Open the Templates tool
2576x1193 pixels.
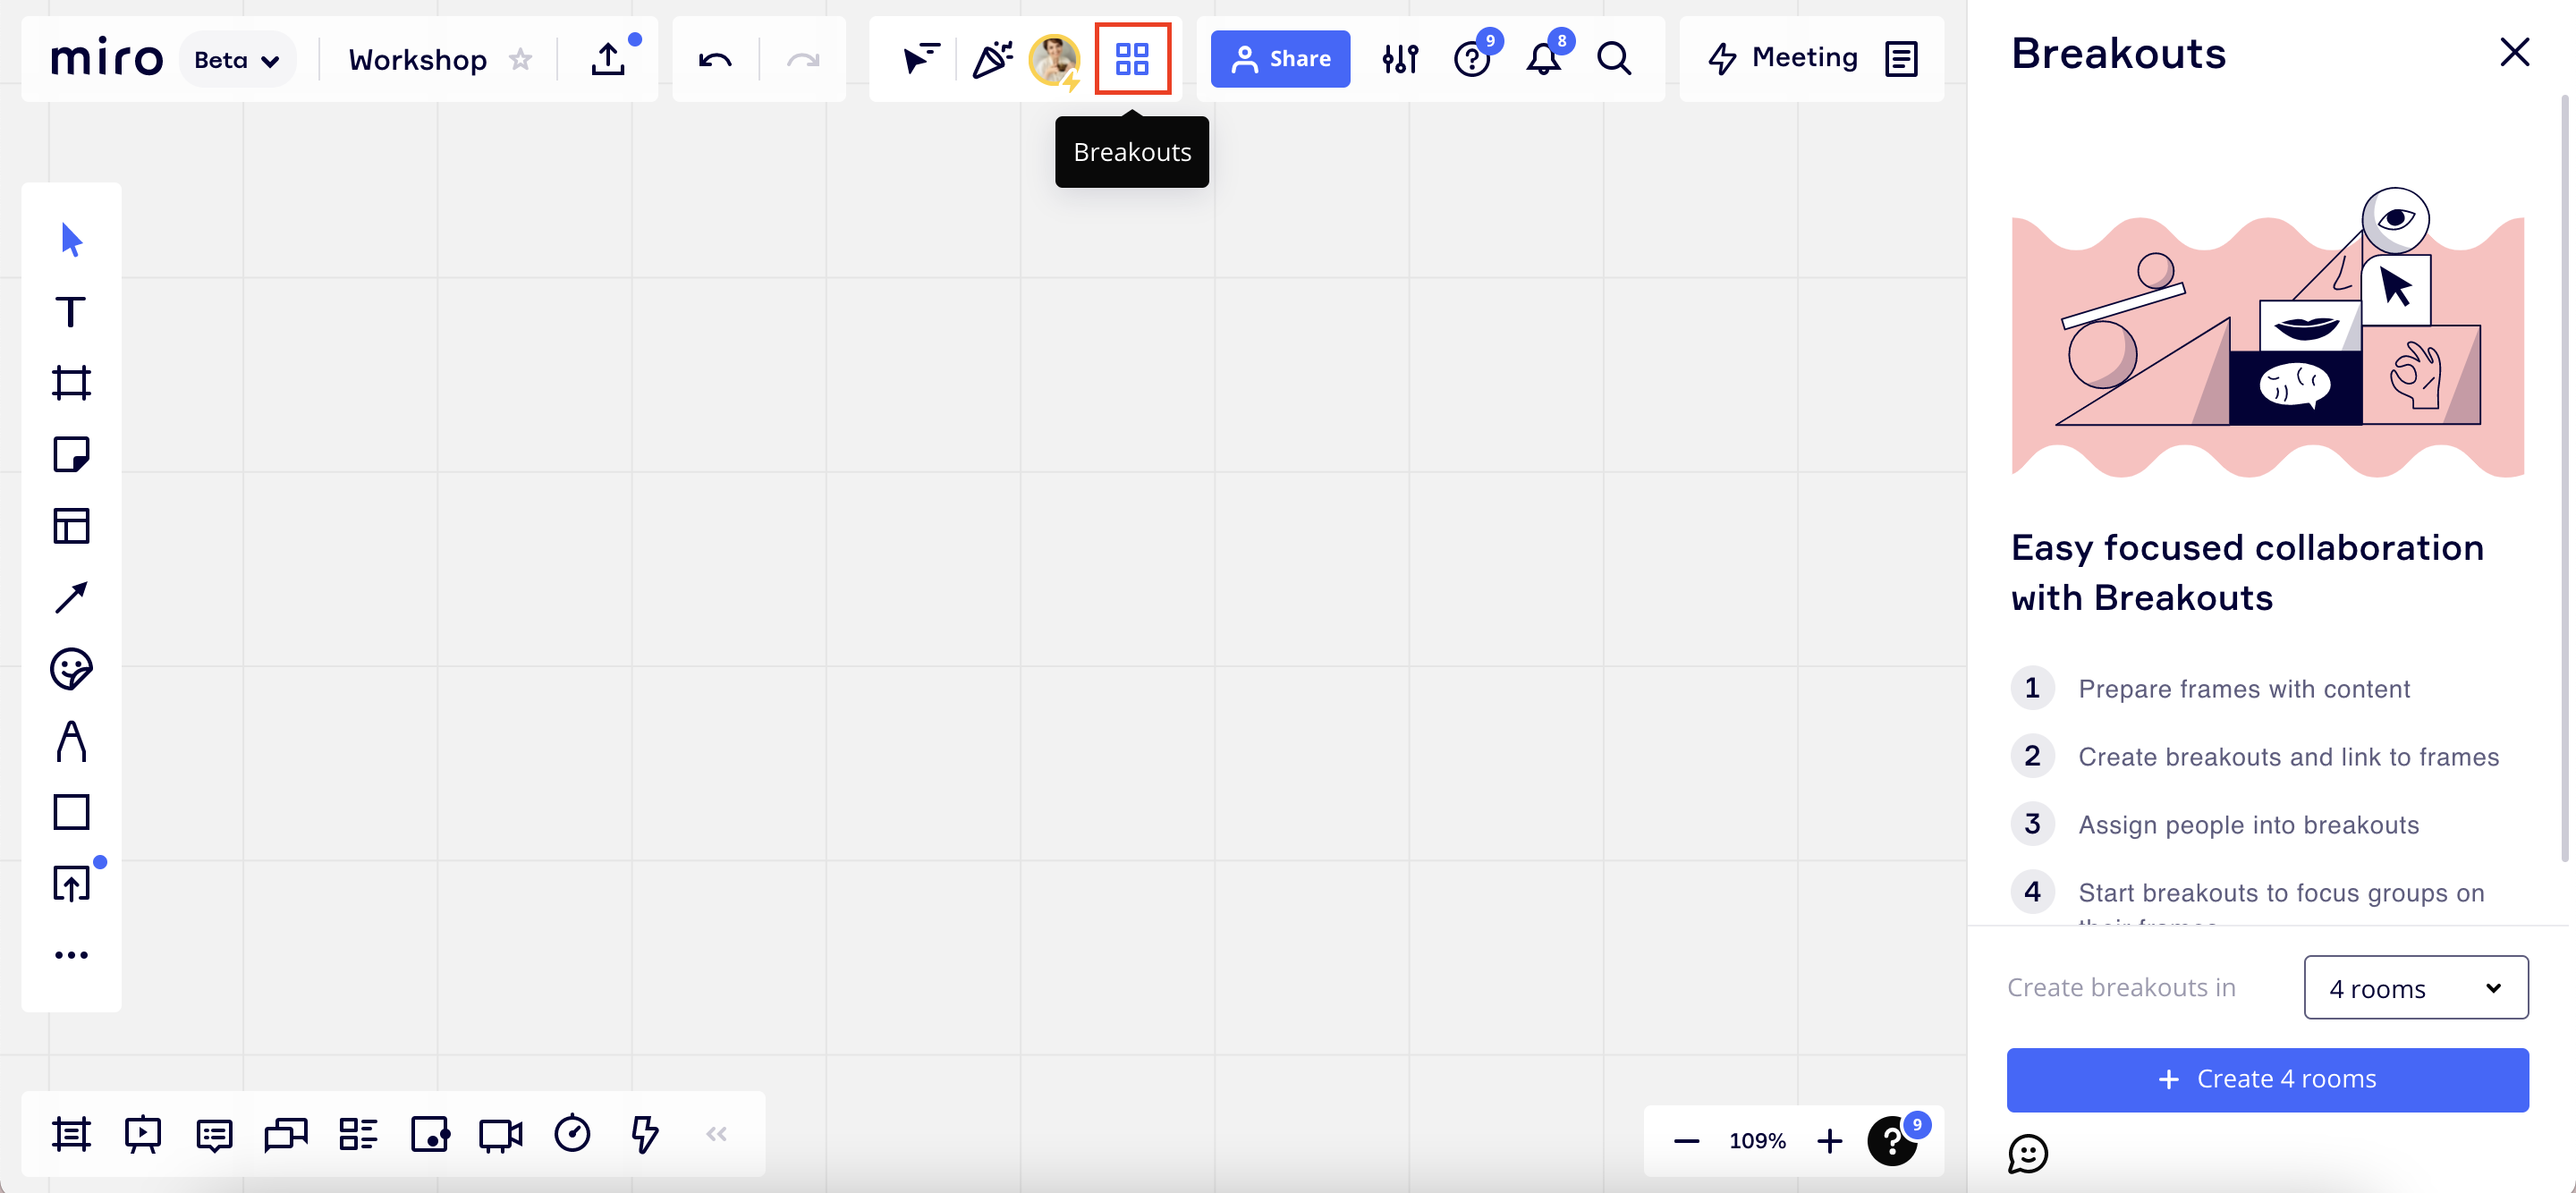[71, 526]
